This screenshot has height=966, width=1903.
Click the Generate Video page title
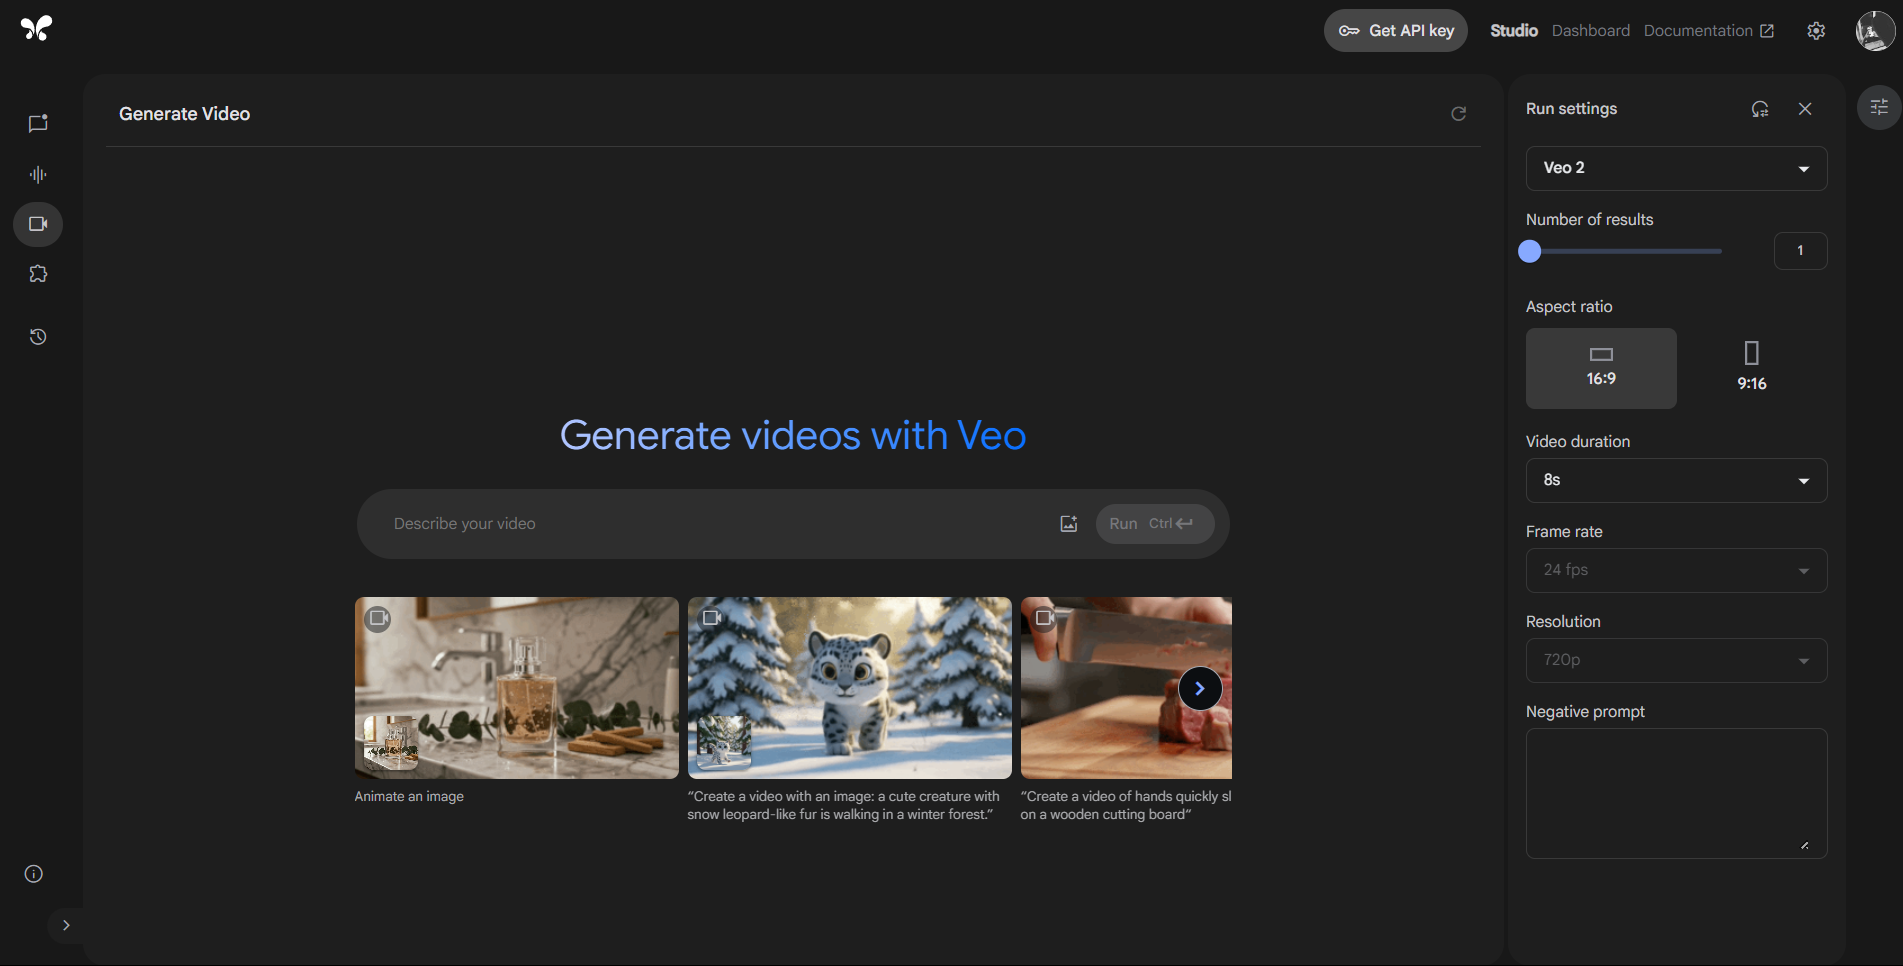tap(185, 114)
